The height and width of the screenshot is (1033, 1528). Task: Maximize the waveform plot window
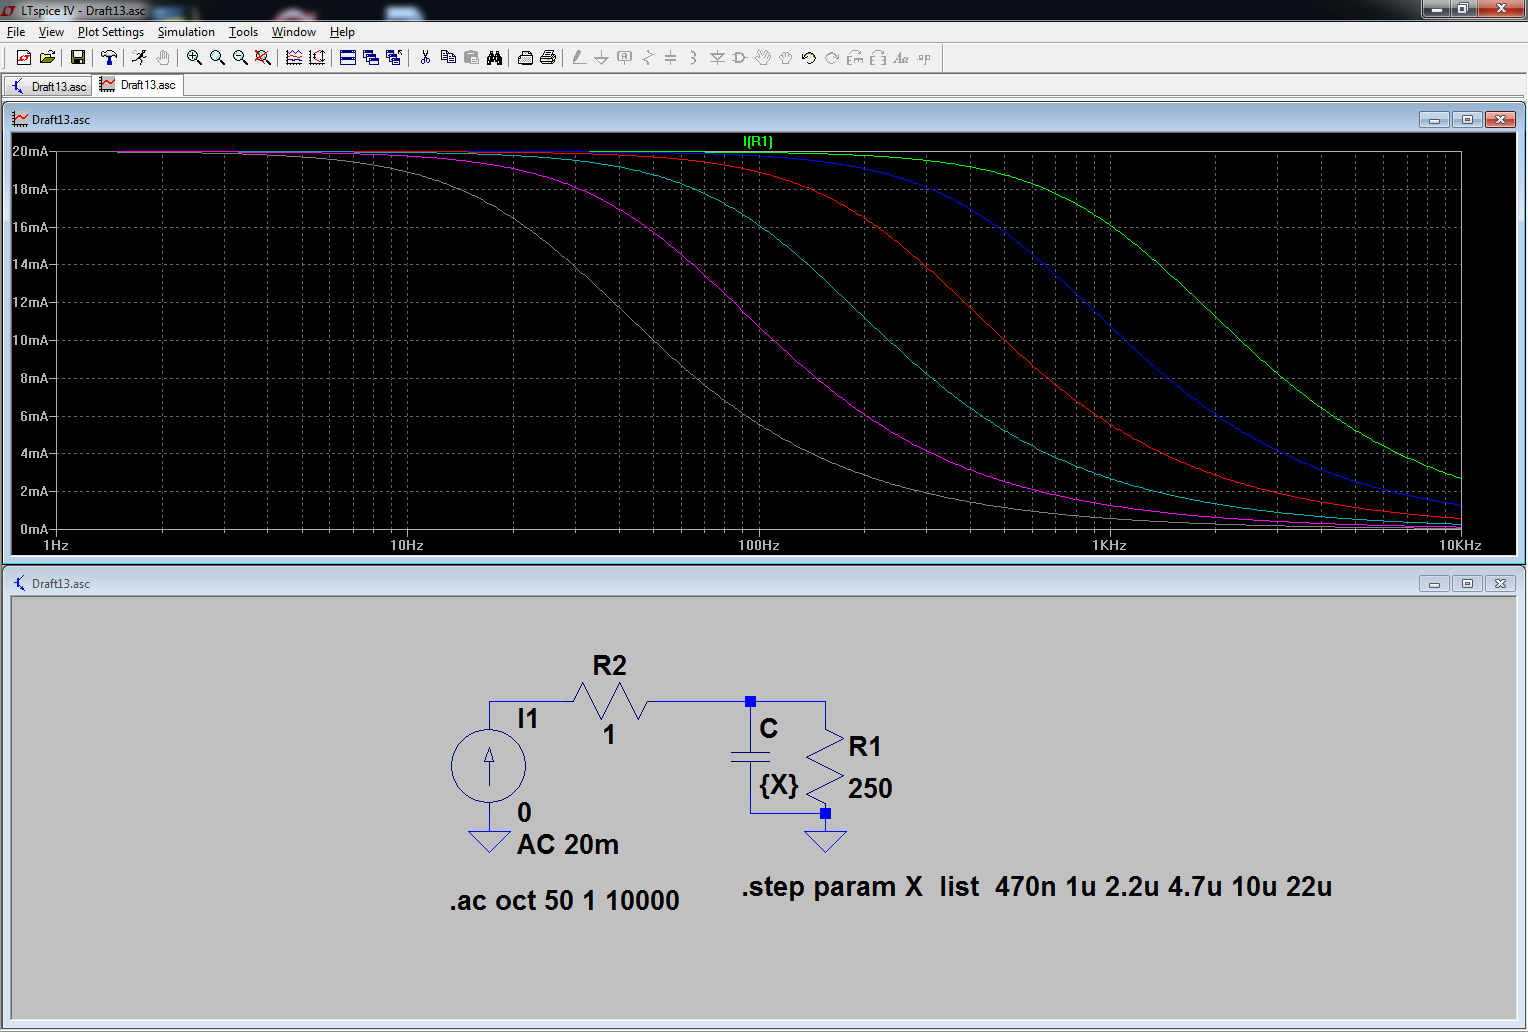1467,120
